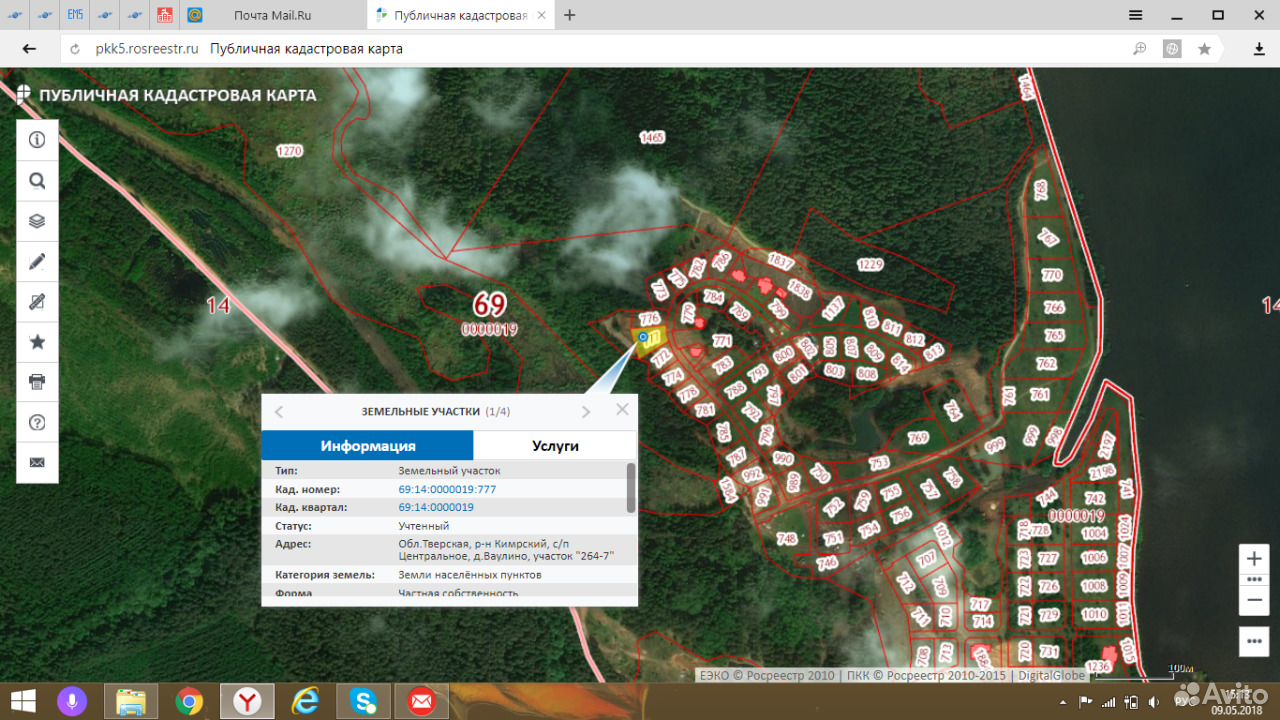Image resolution: width=1280 pixels, height=720 pixels.
Task: Close the Публичная кадастровая browser tab
Action: point(543,15)
